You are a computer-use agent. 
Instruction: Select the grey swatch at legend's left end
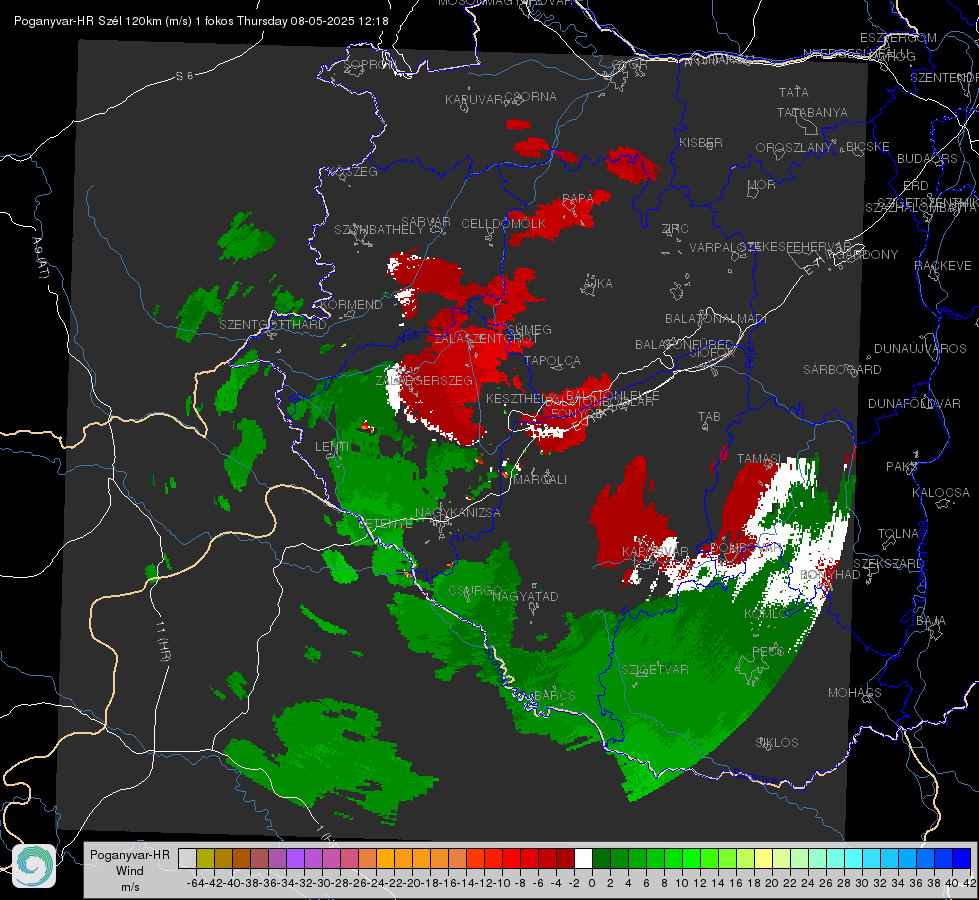[x=187, y=858]
